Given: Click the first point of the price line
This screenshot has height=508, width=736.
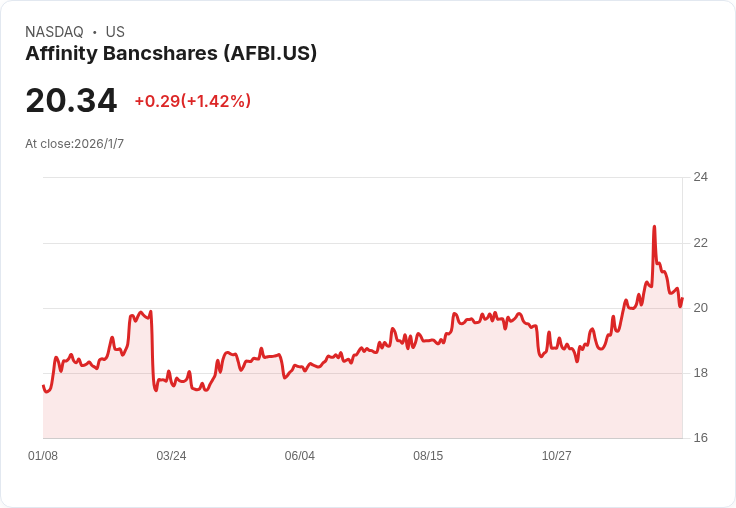Looking at the screenshot, I should pos(43,386).
